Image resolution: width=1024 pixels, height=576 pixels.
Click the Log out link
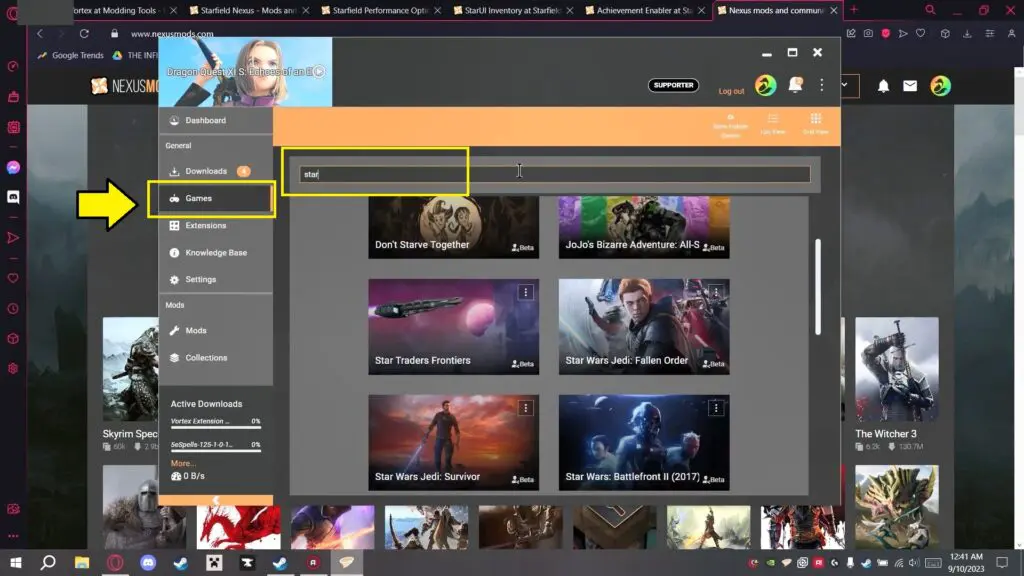point(731,91)
